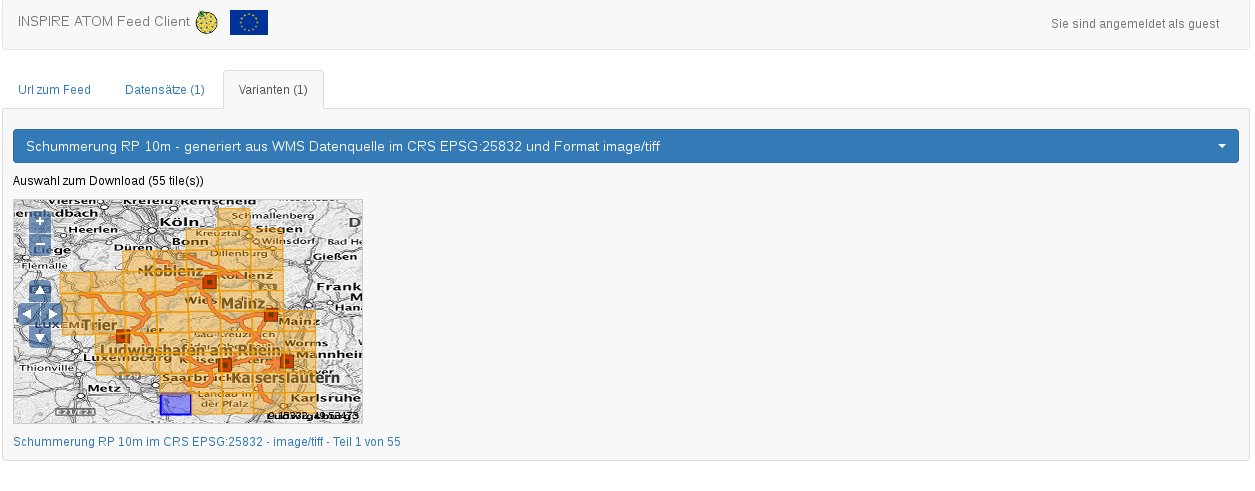Click the white caret arrow on the variant selector
Screen dimensions: 1255x491
click(1222, 146)
